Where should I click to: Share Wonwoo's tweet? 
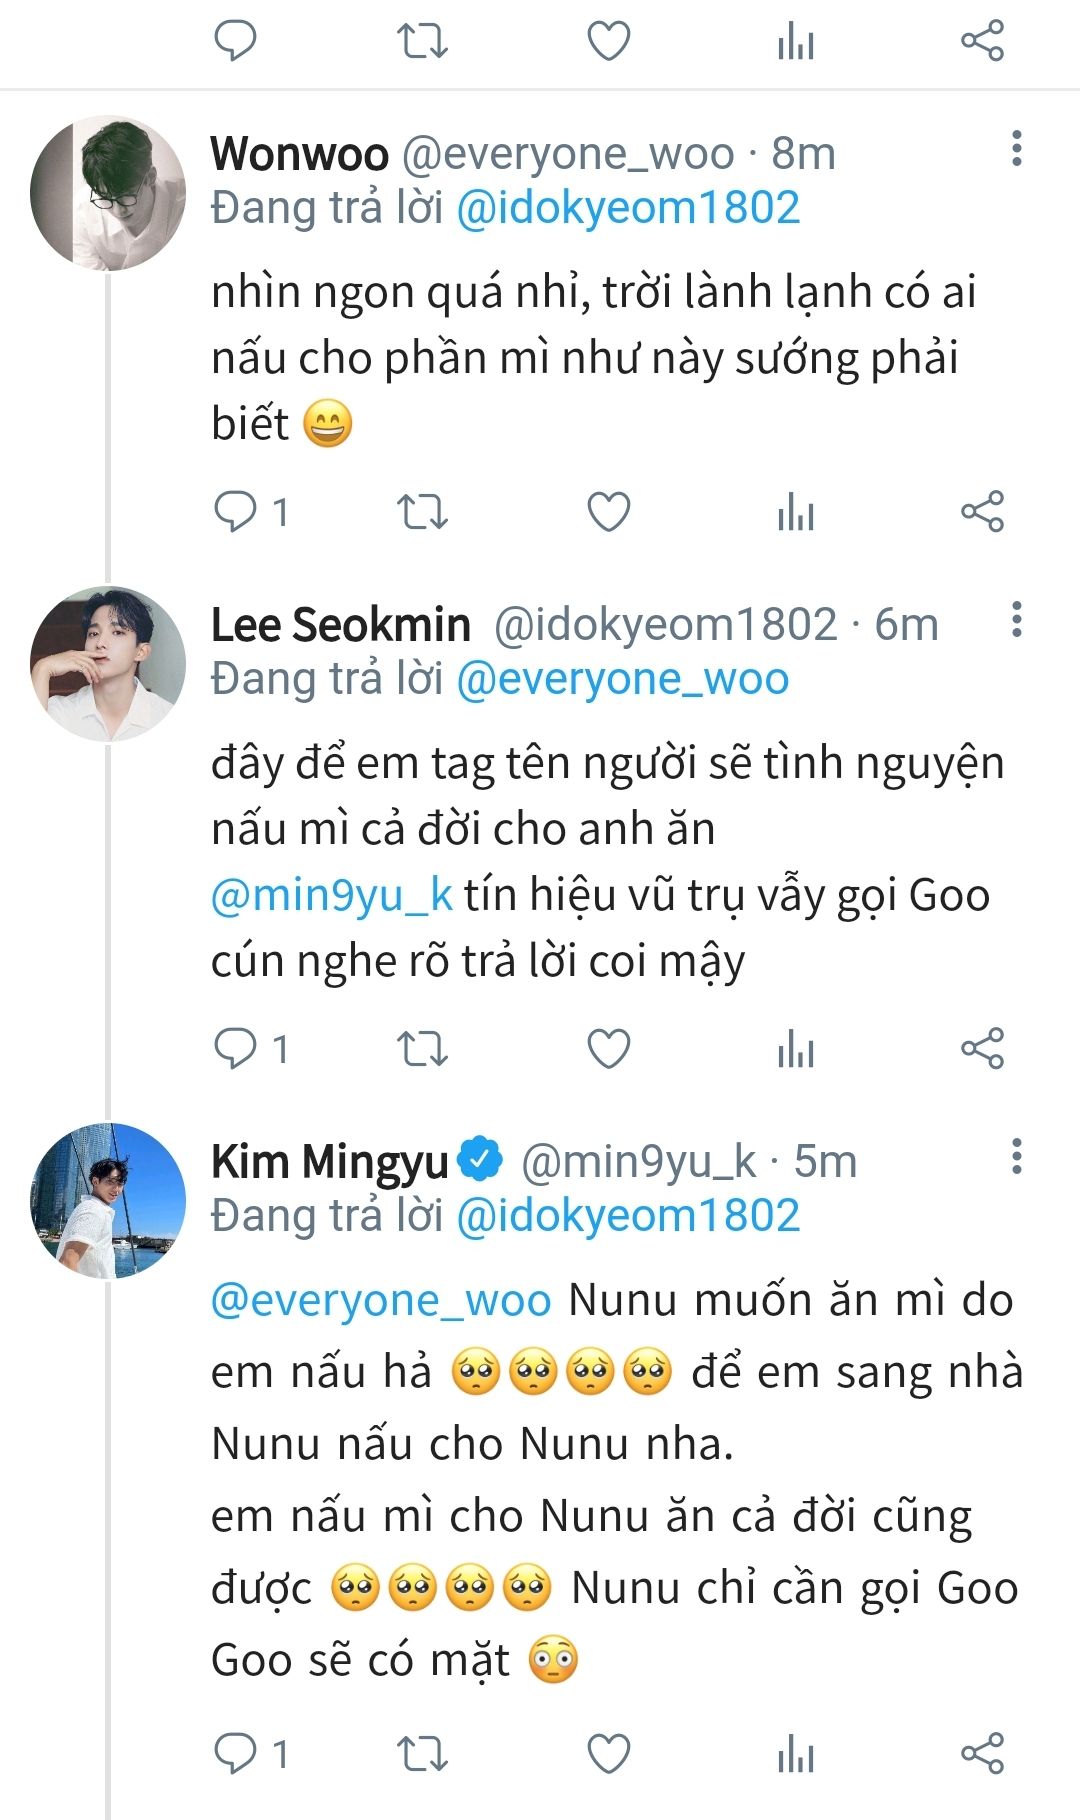point(982,512)
